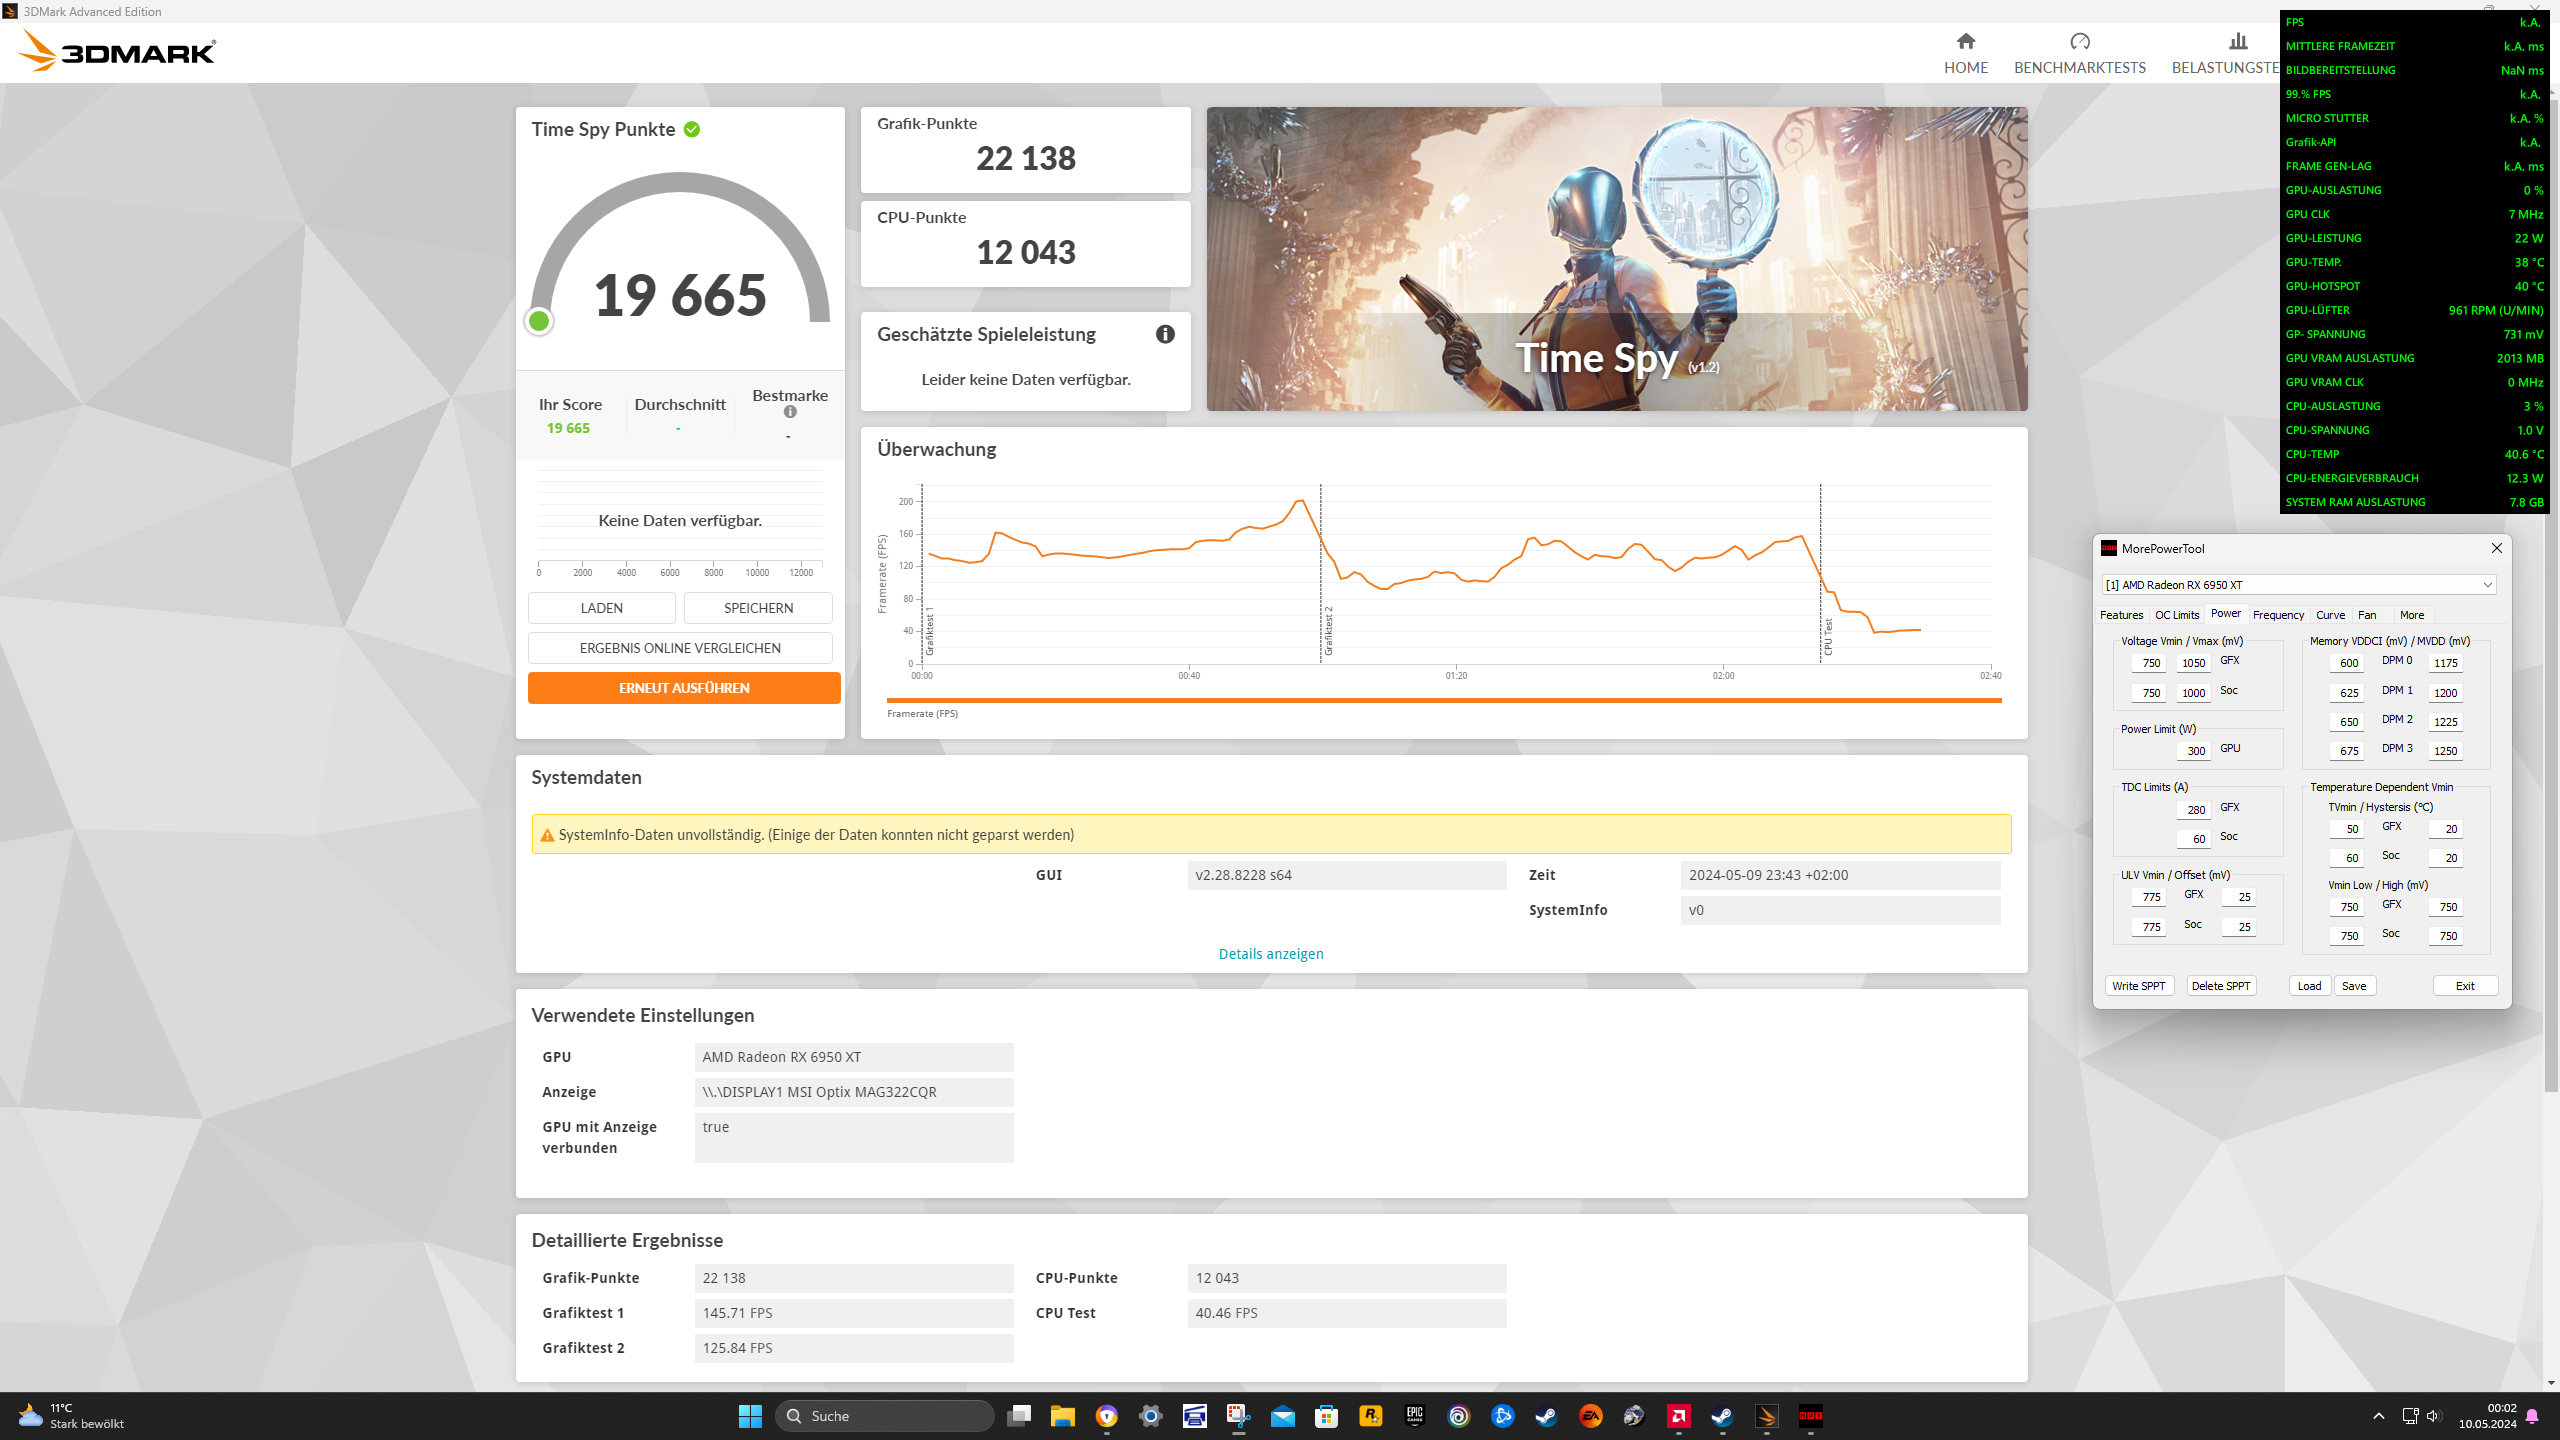This screenshot has height=1440, width=2560.
Task: Click the Grafiktest 2 marker on the monitoring chart
Action: coord(1328,630)
